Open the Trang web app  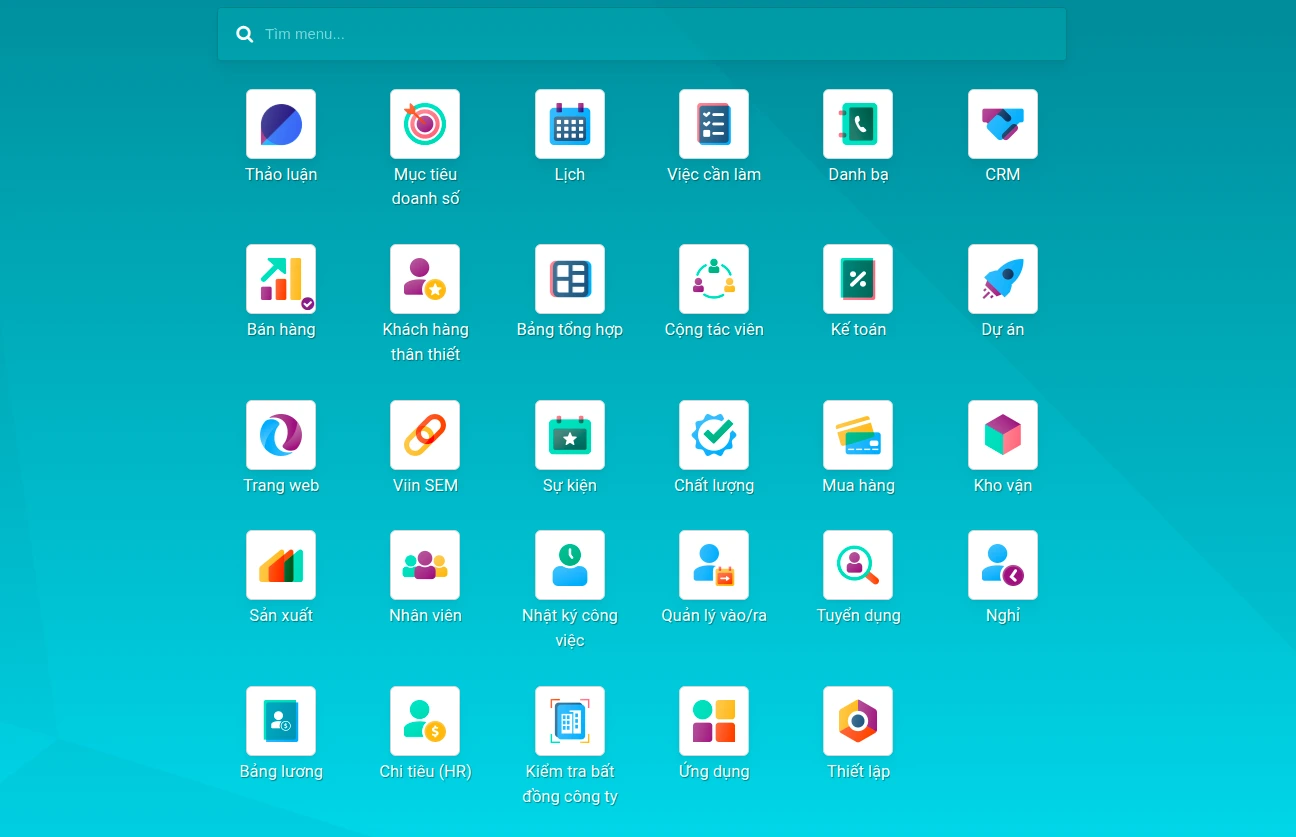(281, 436)
